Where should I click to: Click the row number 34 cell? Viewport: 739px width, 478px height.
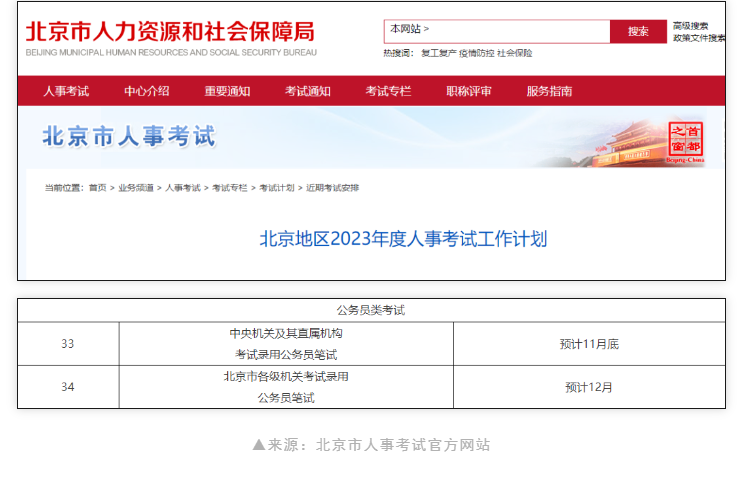(68, 387)
